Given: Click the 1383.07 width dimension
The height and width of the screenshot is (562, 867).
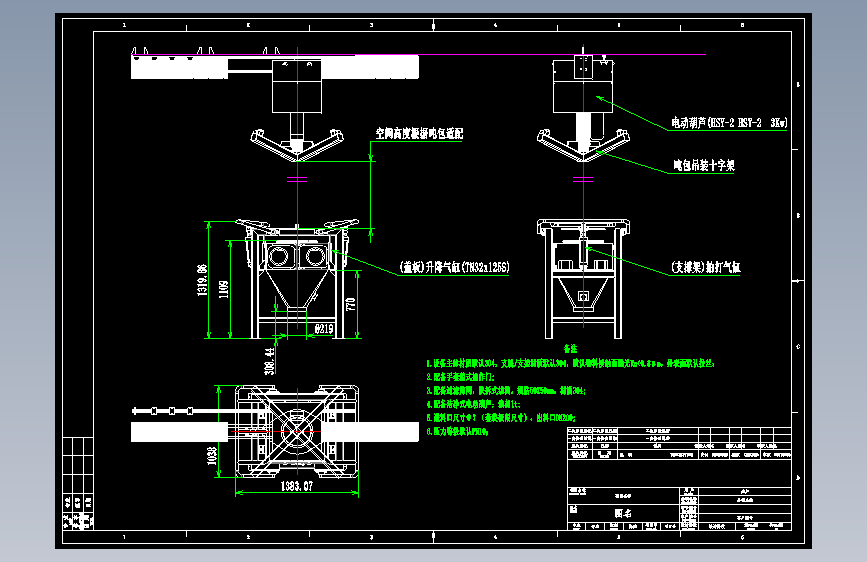Looking at the screenshot, I should click(296, 486).
